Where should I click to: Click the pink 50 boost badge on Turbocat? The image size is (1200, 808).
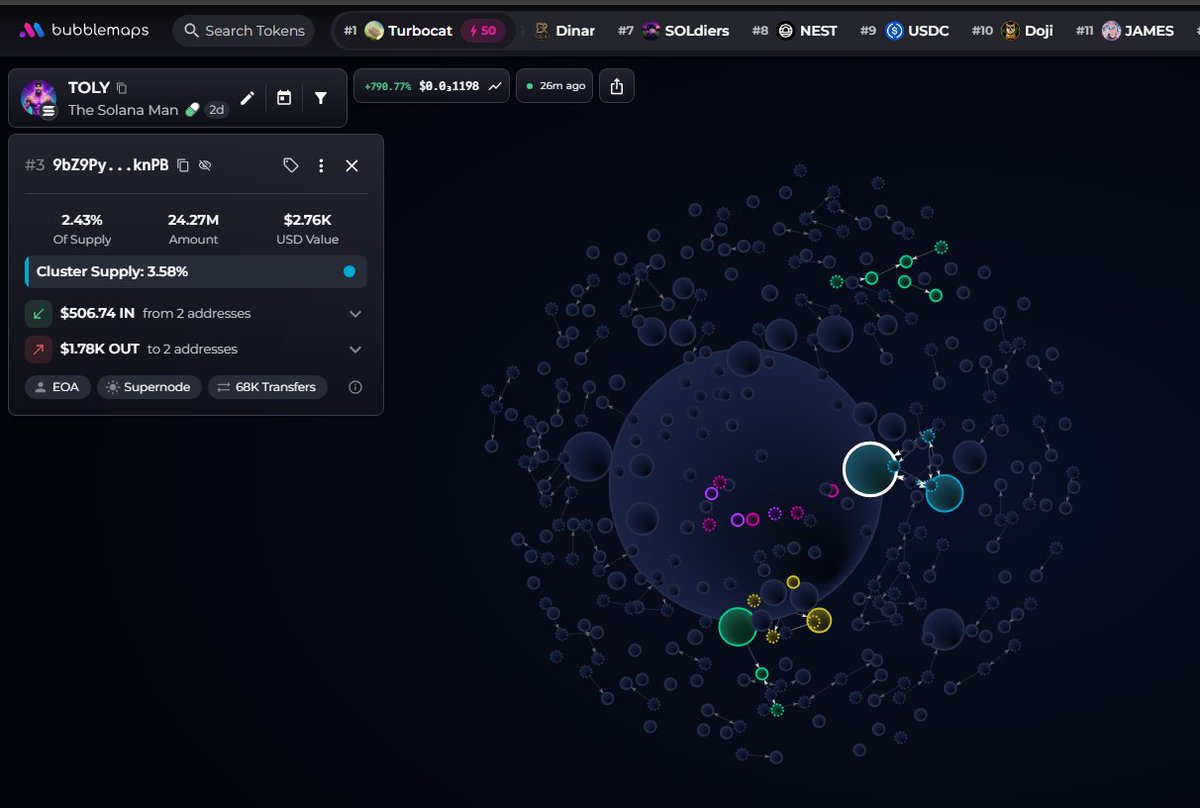point(481,31)
